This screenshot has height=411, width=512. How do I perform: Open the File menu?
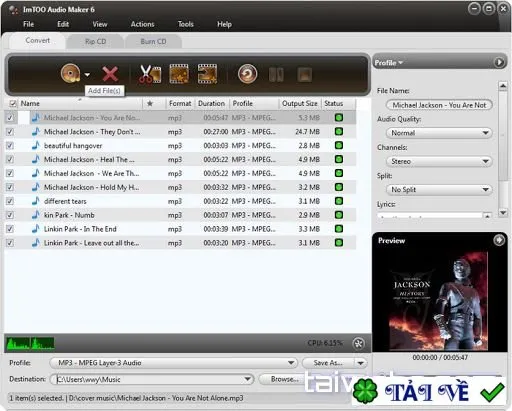[28, 24]
